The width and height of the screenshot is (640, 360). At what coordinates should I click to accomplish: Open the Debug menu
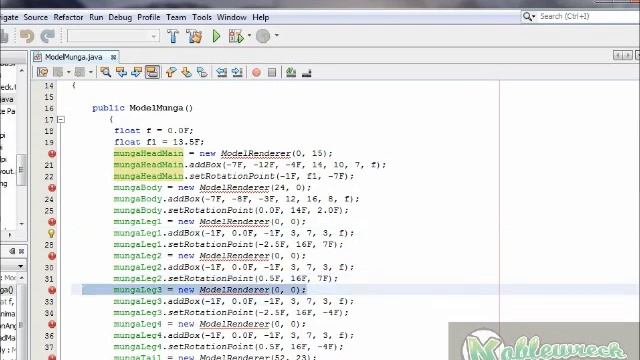tap(120, 17)
